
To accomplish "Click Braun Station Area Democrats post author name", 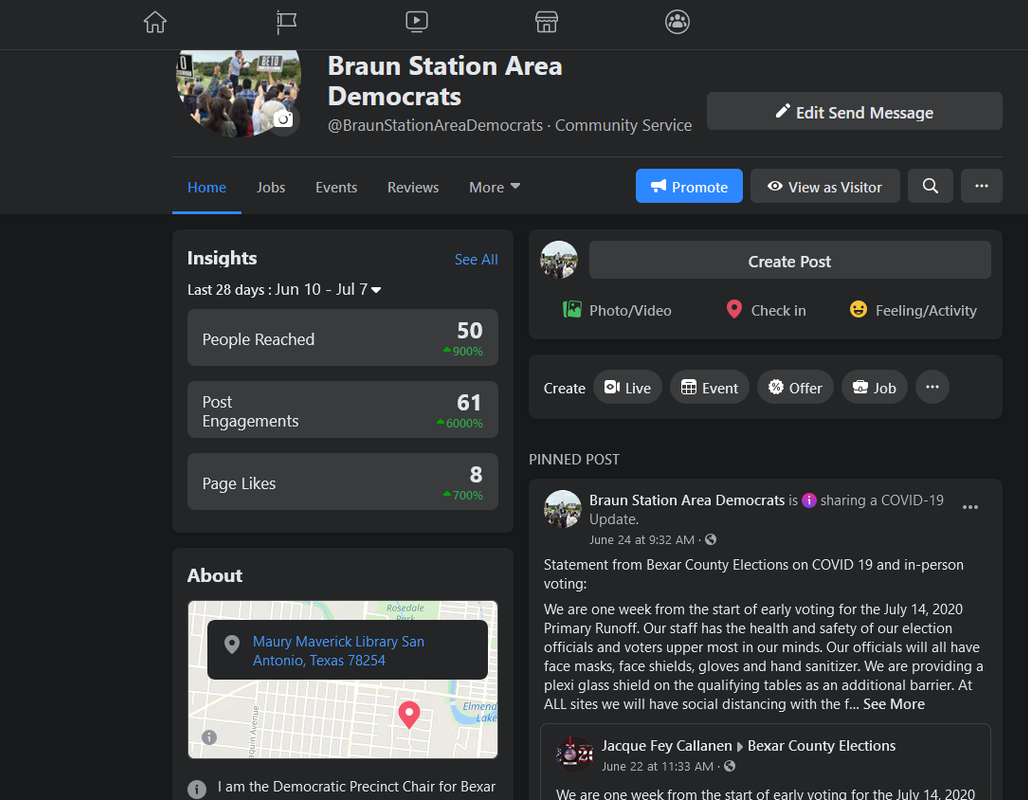I will pos(686,500).
